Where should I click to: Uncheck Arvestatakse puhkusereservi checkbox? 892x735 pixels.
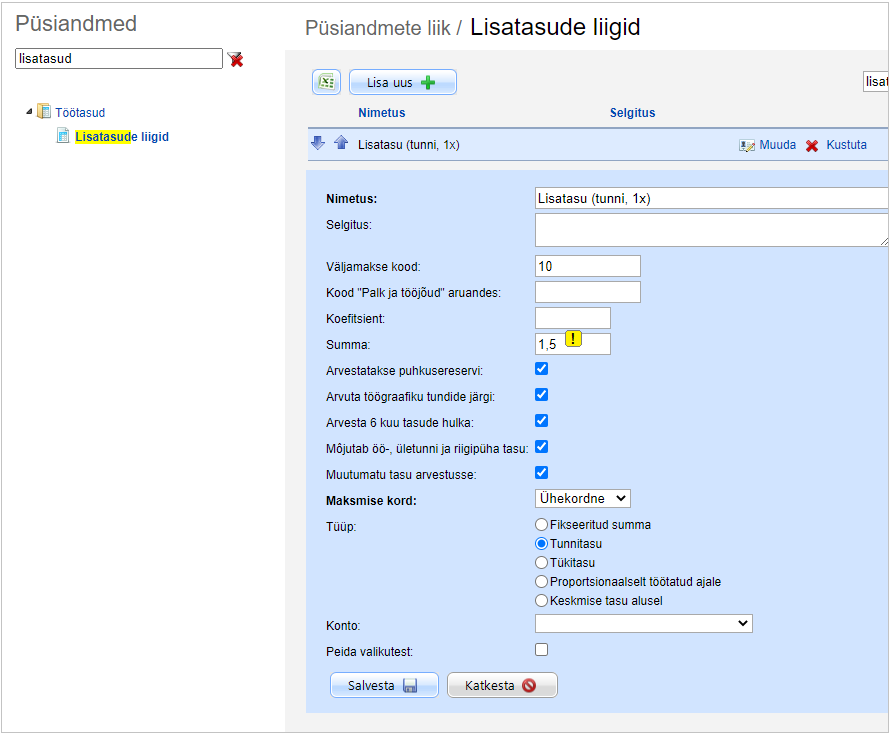click(541, 369)
